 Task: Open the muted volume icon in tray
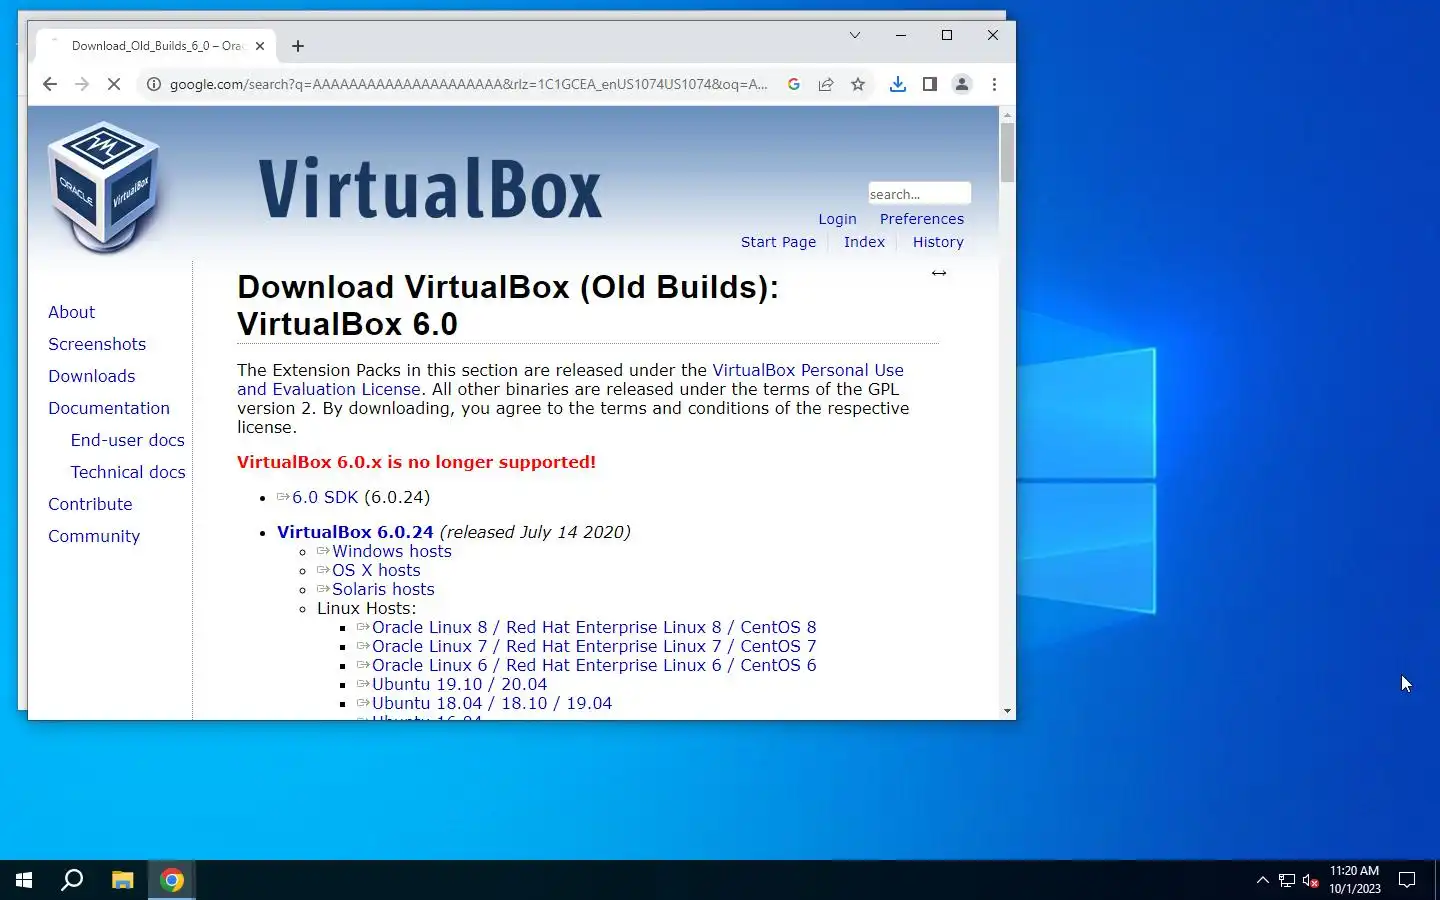(1311, 880)
